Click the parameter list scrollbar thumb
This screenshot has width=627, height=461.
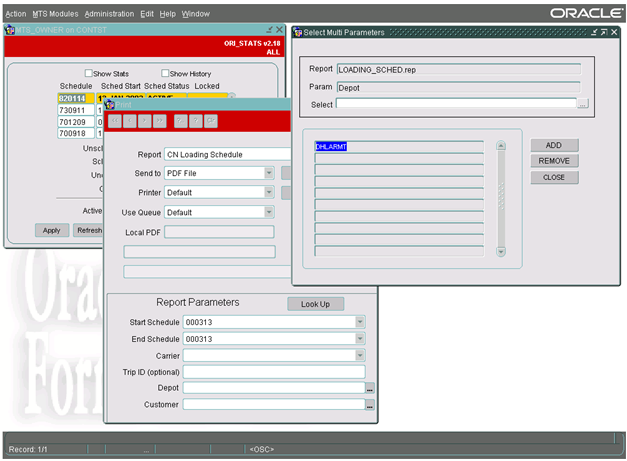(501, 196)
